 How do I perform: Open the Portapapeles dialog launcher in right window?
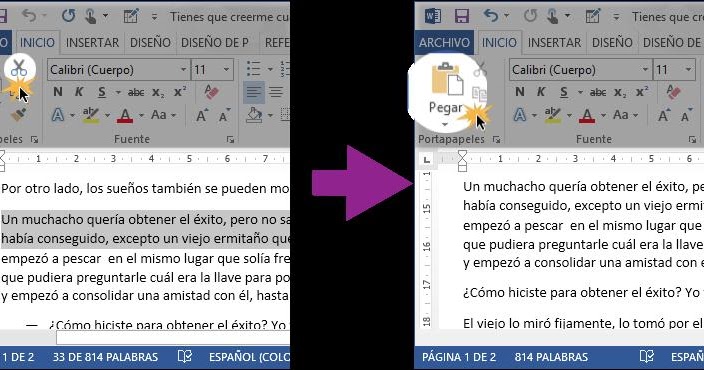(497, 140)
